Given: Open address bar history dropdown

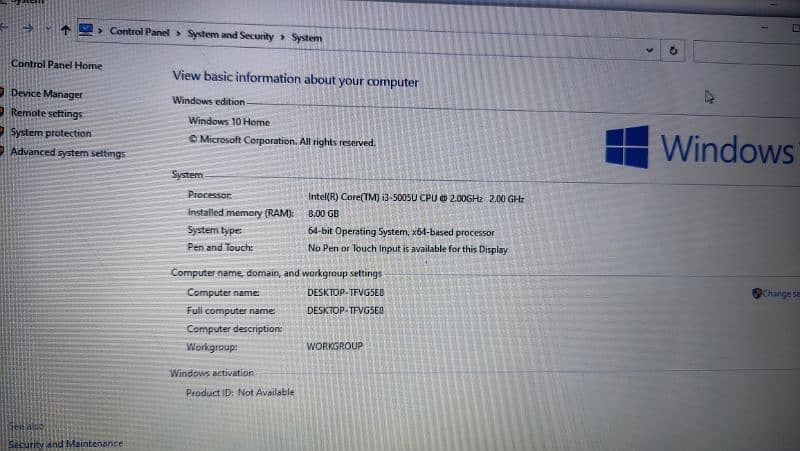Looking at the screenshot, I should pyautogui.click(x=649, y=50).
